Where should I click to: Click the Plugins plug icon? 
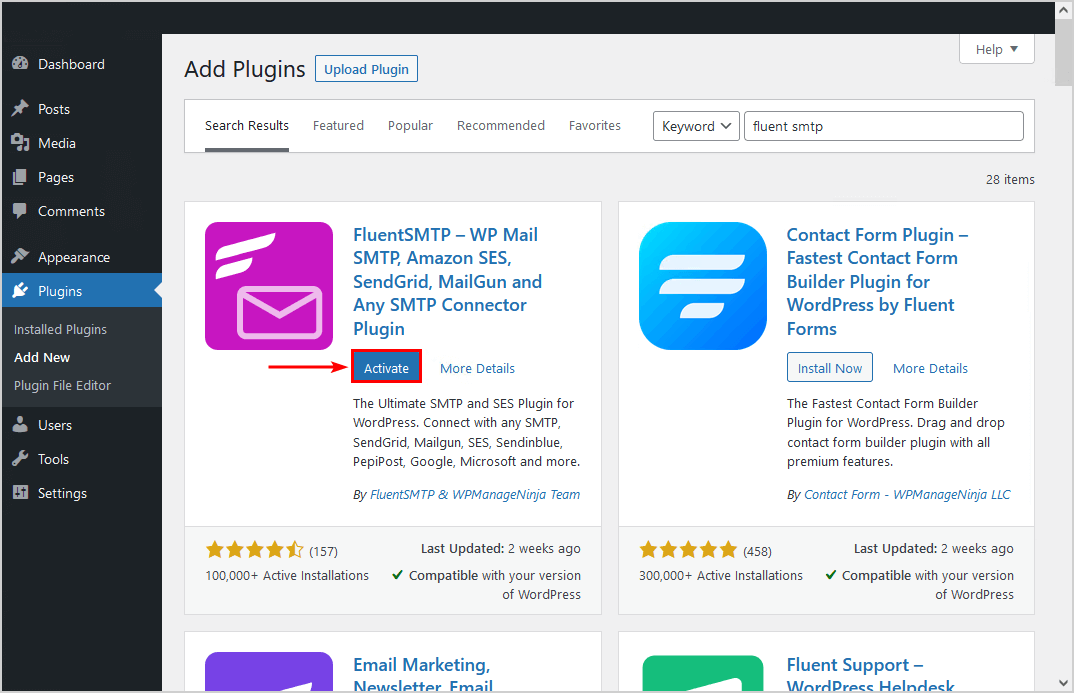pyautogui.click(x=21, y=290)
